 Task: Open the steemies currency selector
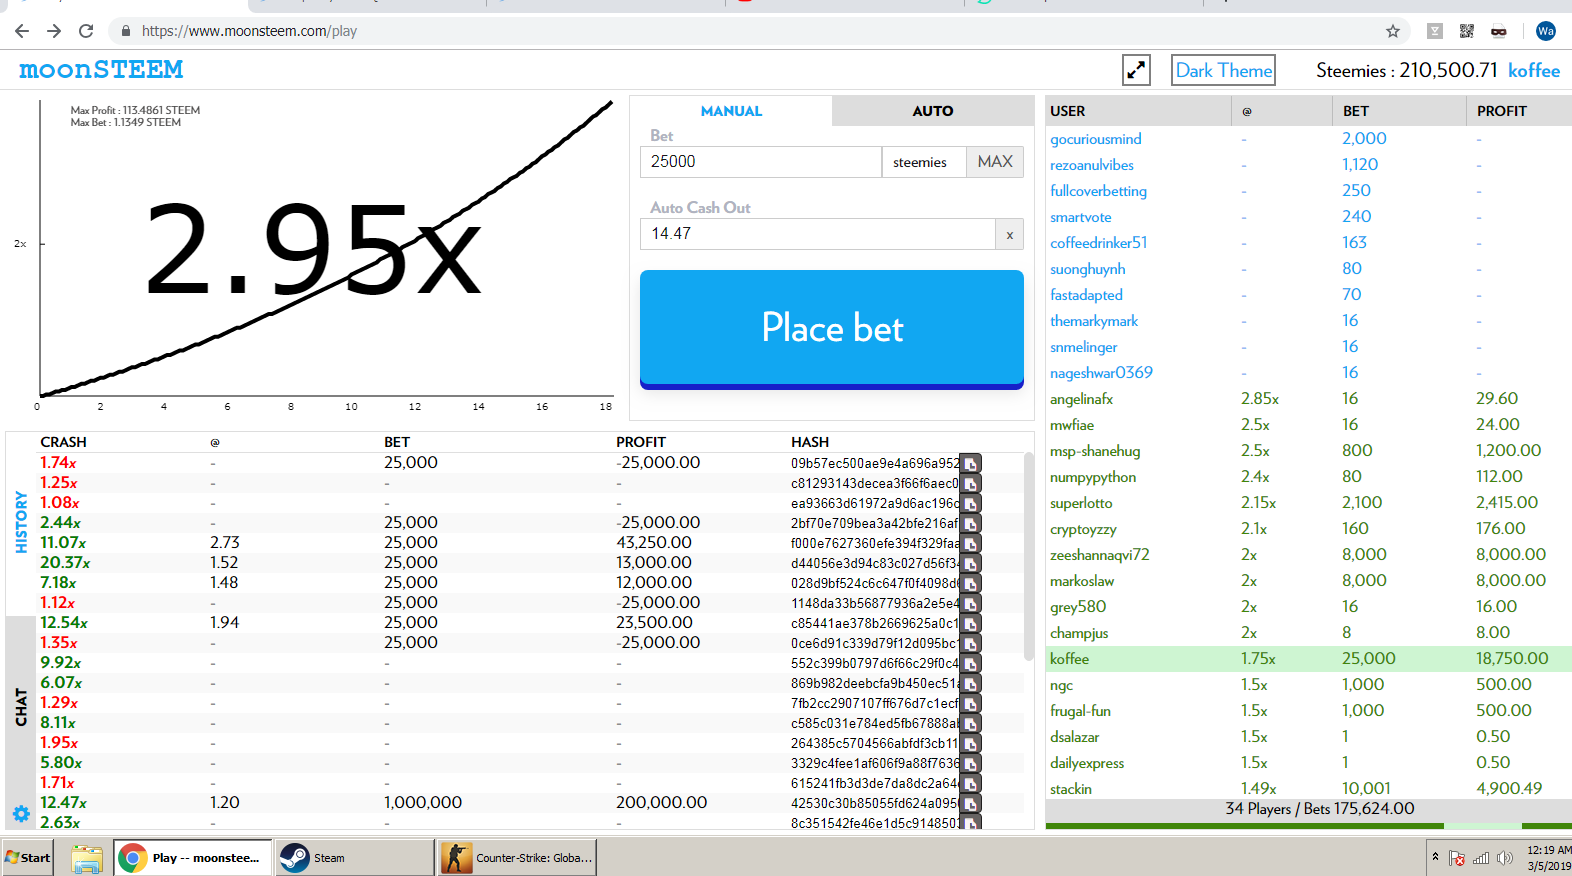point(923,162)
